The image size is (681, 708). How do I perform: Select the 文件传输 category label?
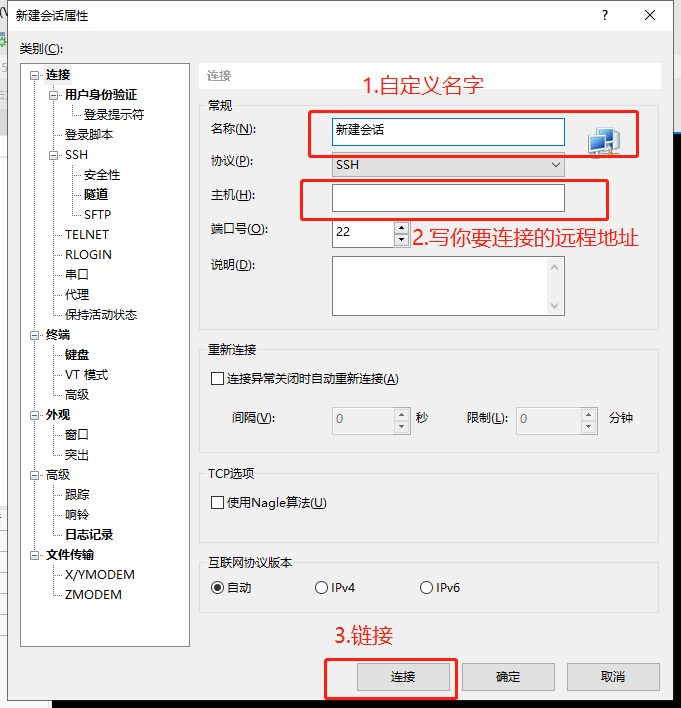[70, 555]
